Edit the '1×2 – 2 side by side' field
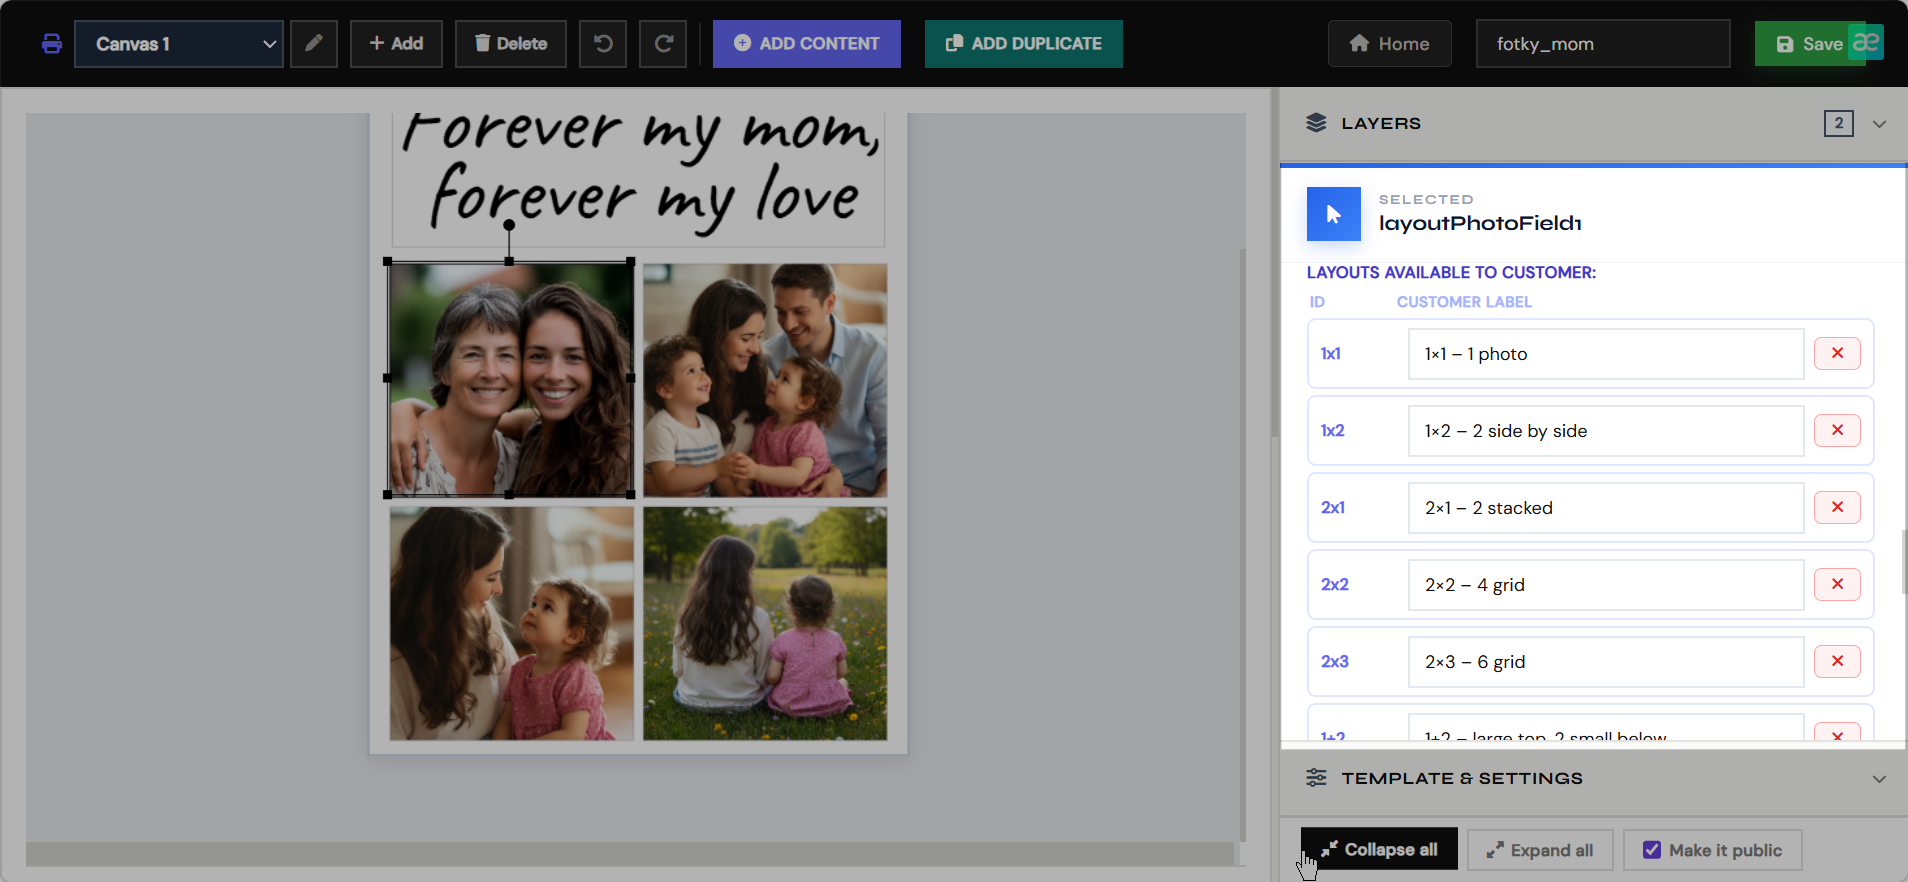Screen dimensions: 1908x882 [1606, 431]
